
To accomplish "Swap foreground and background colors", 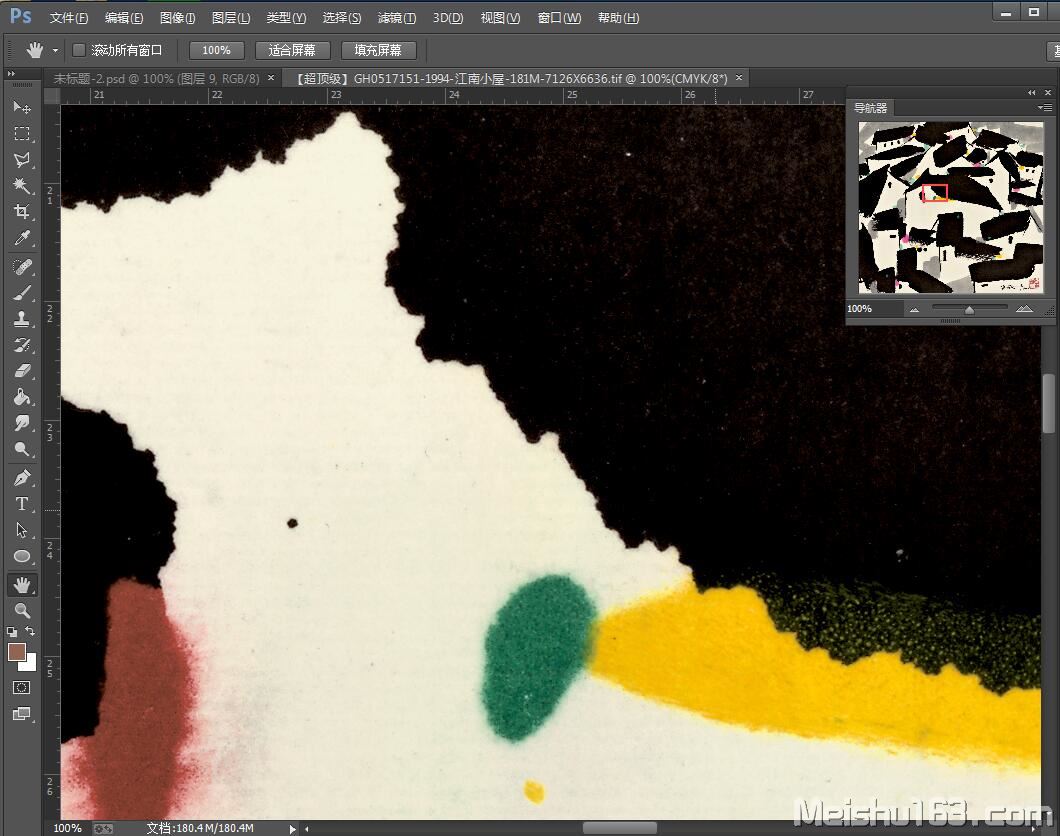I will coord(30,631).
